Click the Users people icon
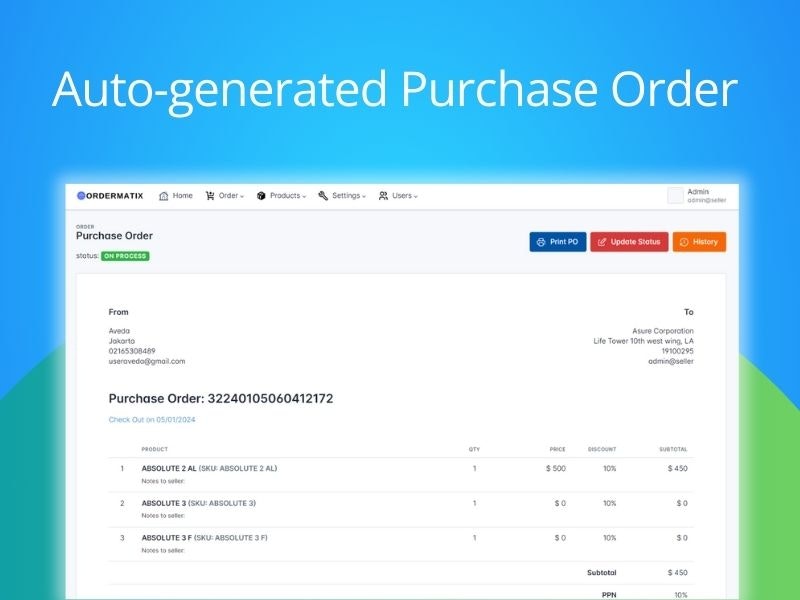The image size is (800, 600). (383, 196)
